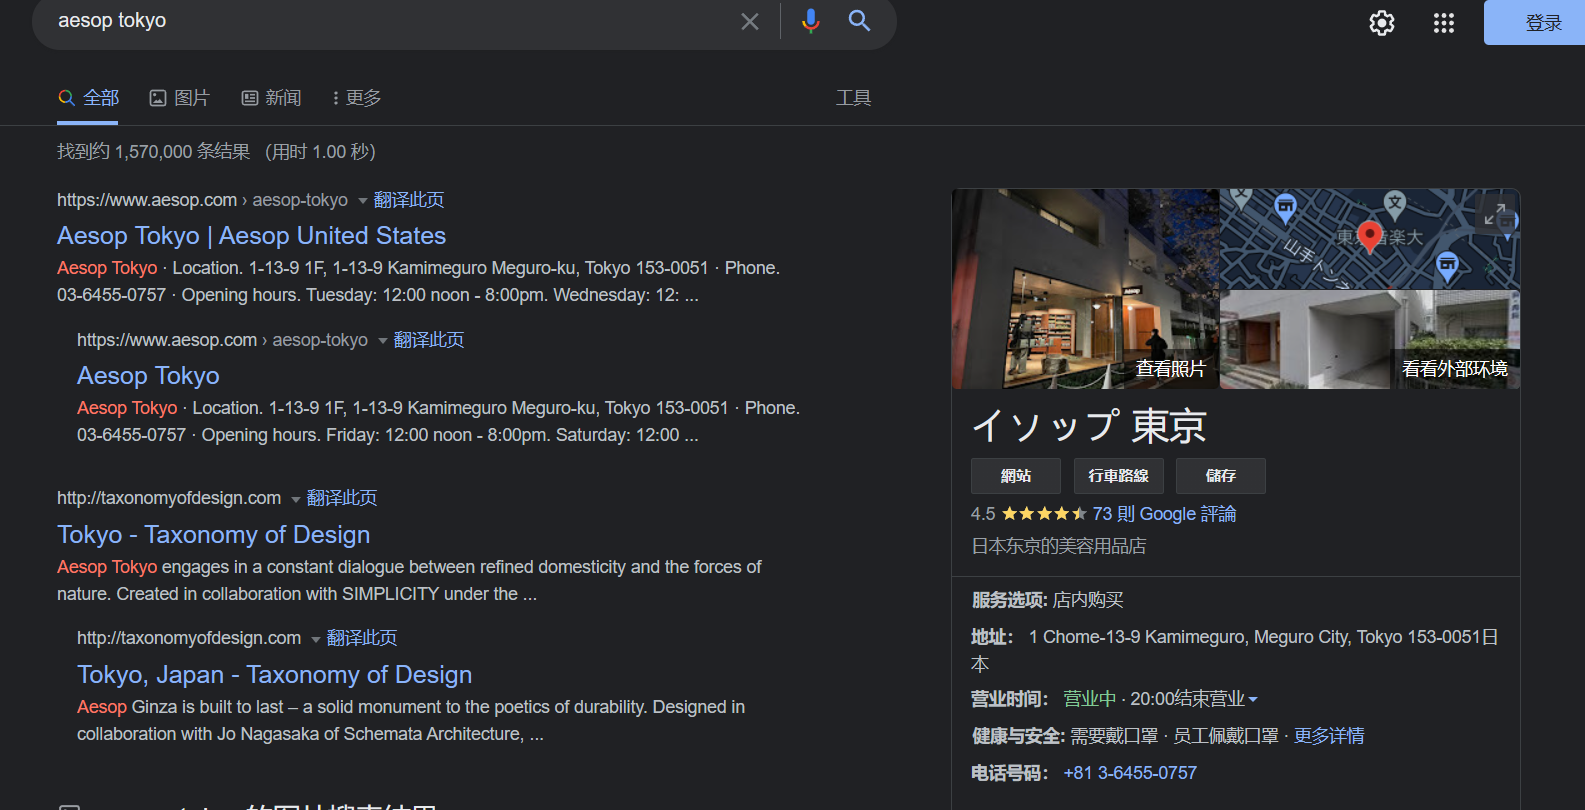Viewport: 1585px width, 810px height.
Task: Open the 更多 more menu
Action: tap(356, 98)
